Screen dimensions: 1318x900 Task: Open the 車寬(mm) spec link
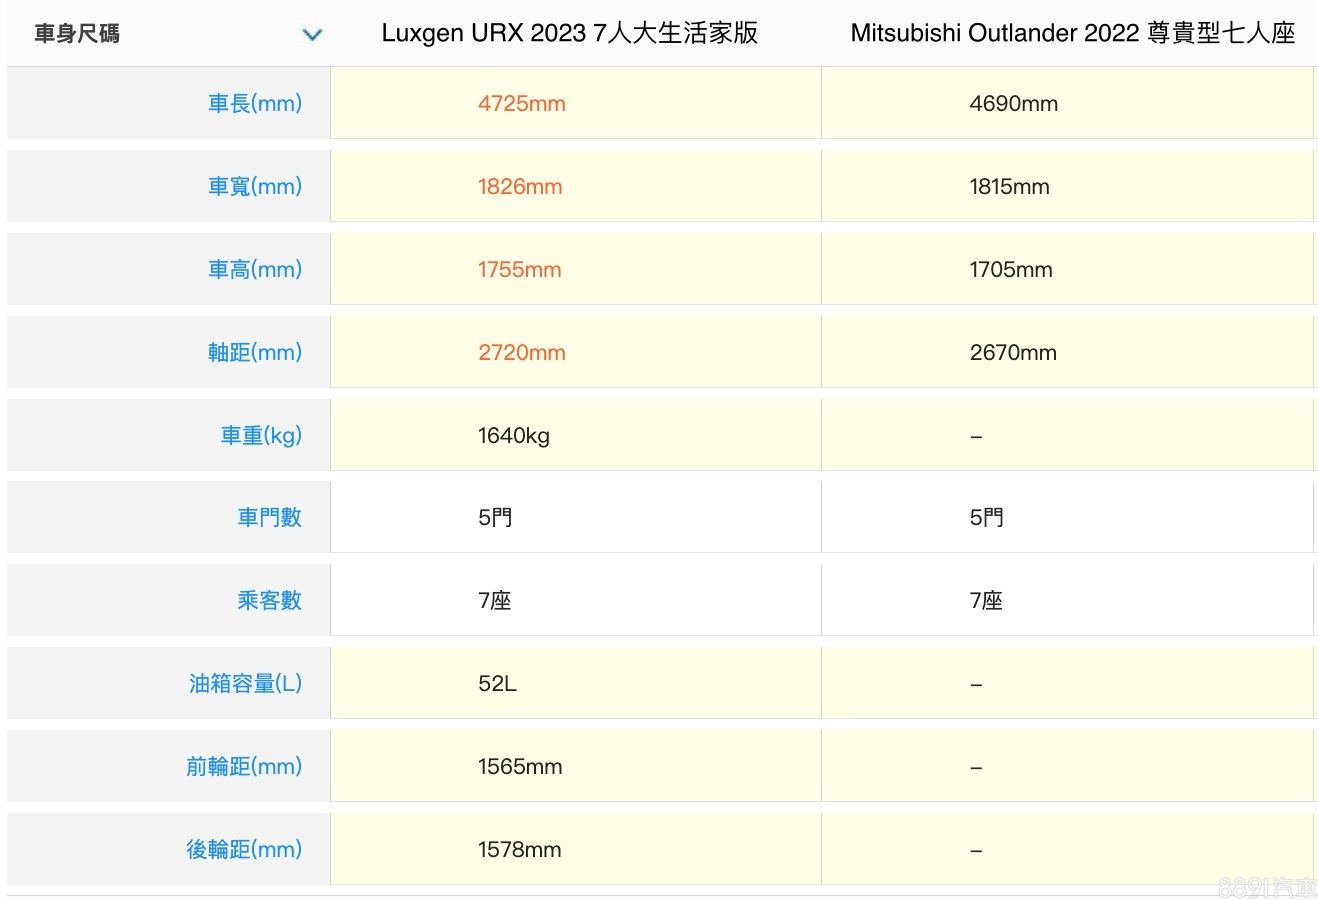tap(254, 186)
